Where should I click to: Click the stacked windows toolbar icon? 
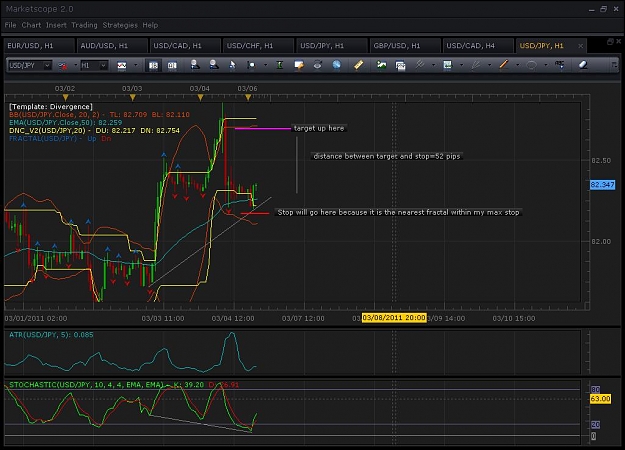pos(400,65)
